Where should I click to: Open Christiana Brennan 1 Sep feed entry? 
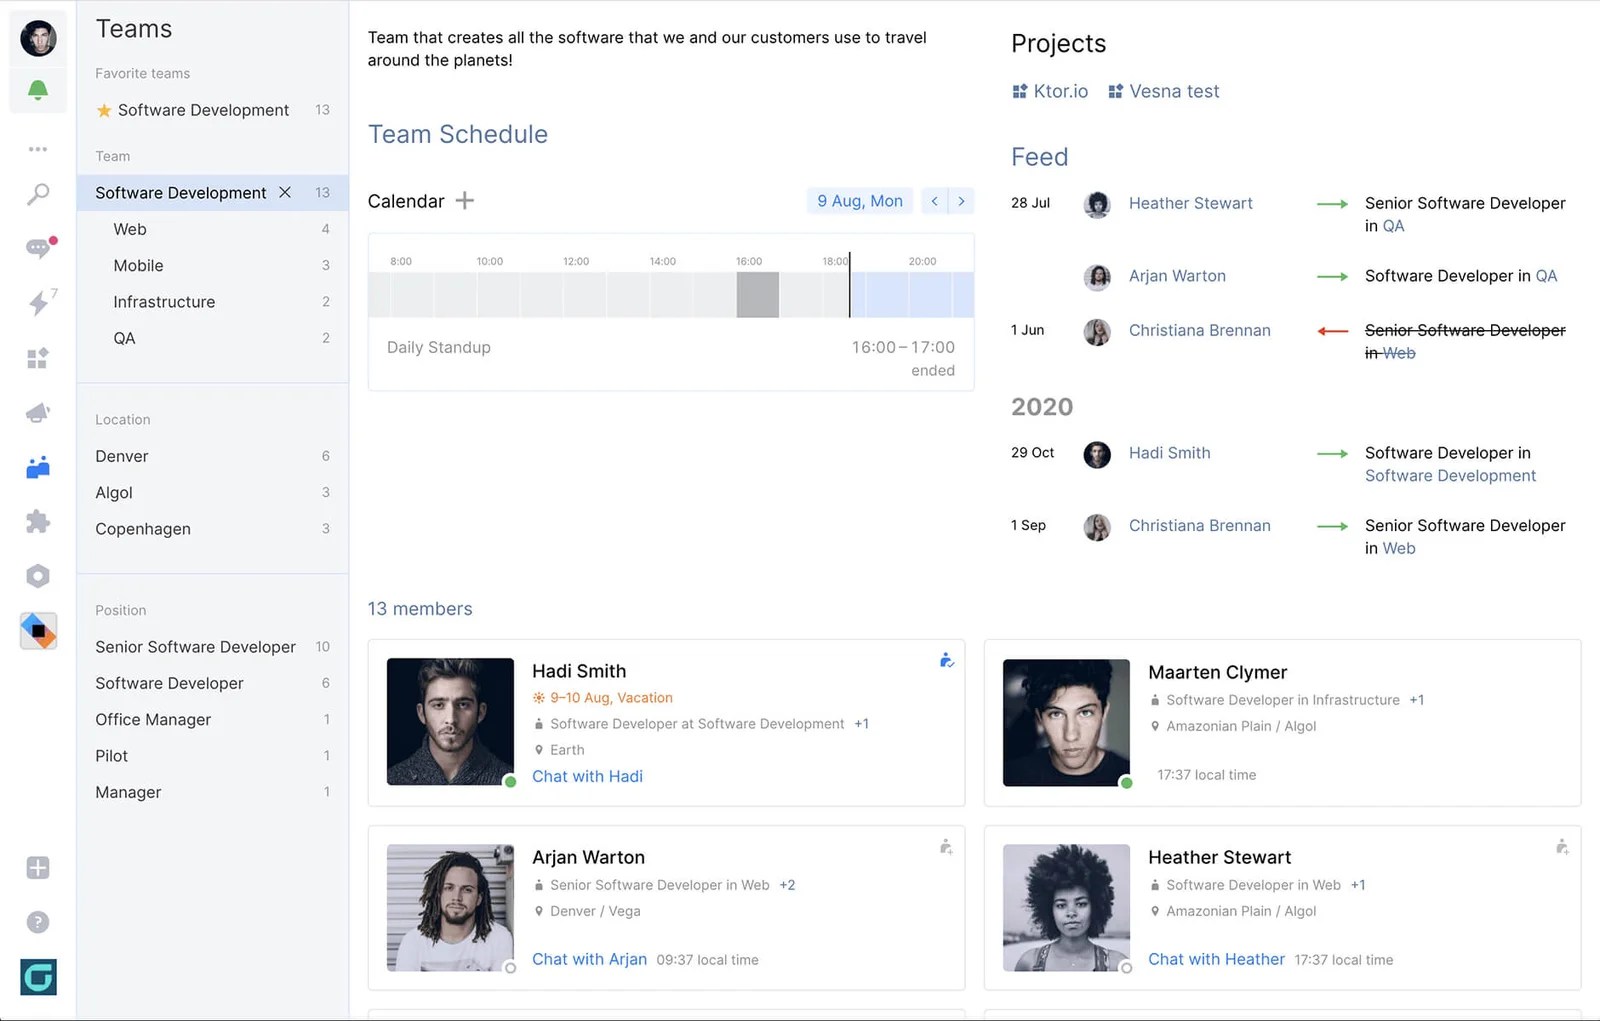[1199, 525]
